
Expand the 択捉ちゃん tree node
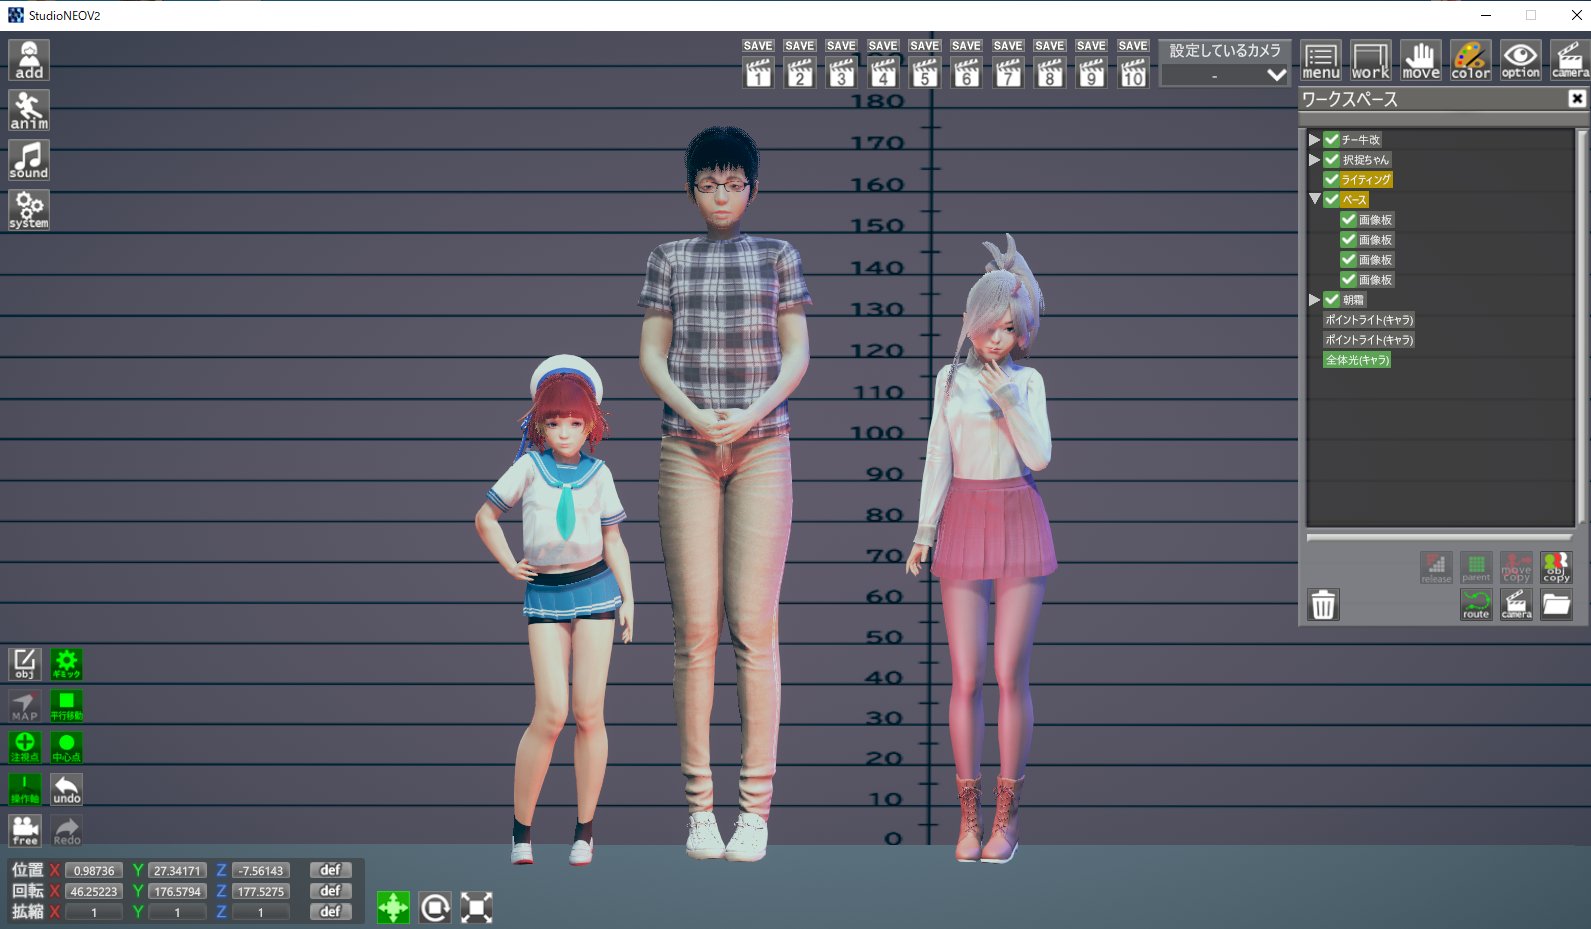tap(1314, 160)
